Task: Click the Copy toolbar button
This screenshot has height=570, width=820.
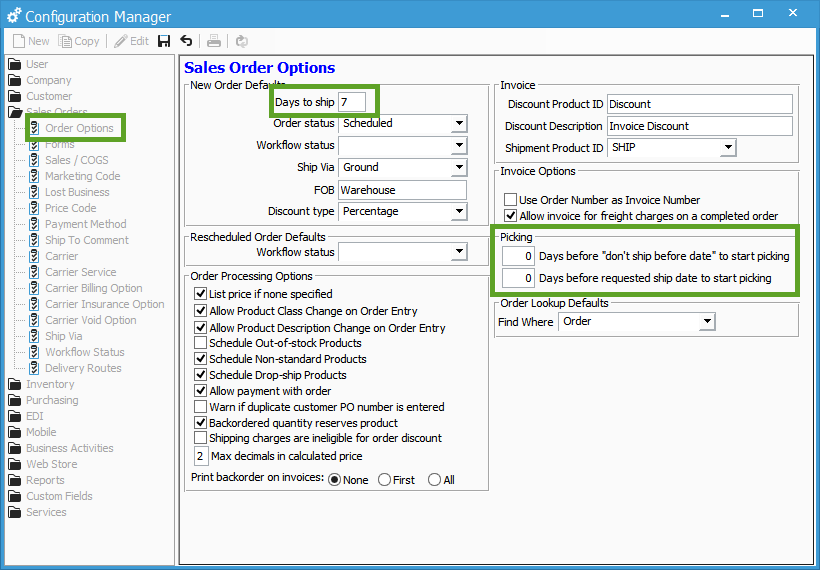Action: click(79, 41)
